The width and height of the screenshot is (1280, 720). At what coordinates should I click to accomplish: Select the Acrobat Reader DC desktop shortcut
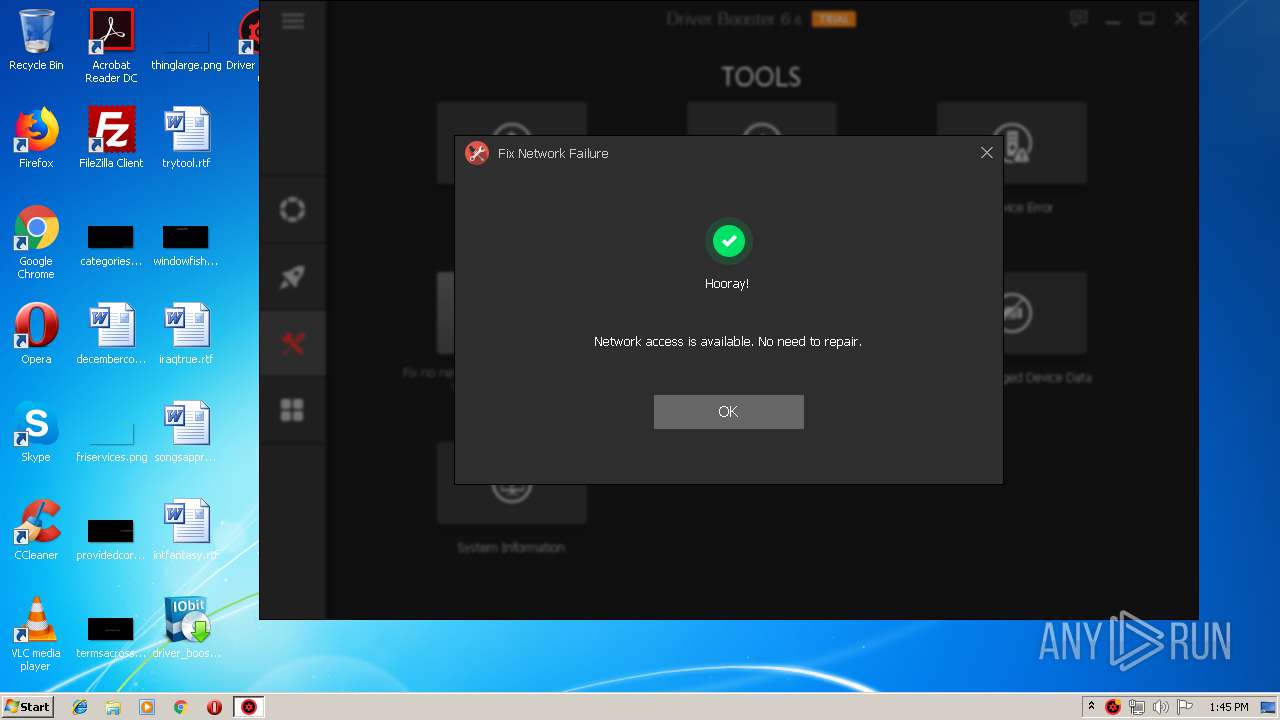(111, 46)
